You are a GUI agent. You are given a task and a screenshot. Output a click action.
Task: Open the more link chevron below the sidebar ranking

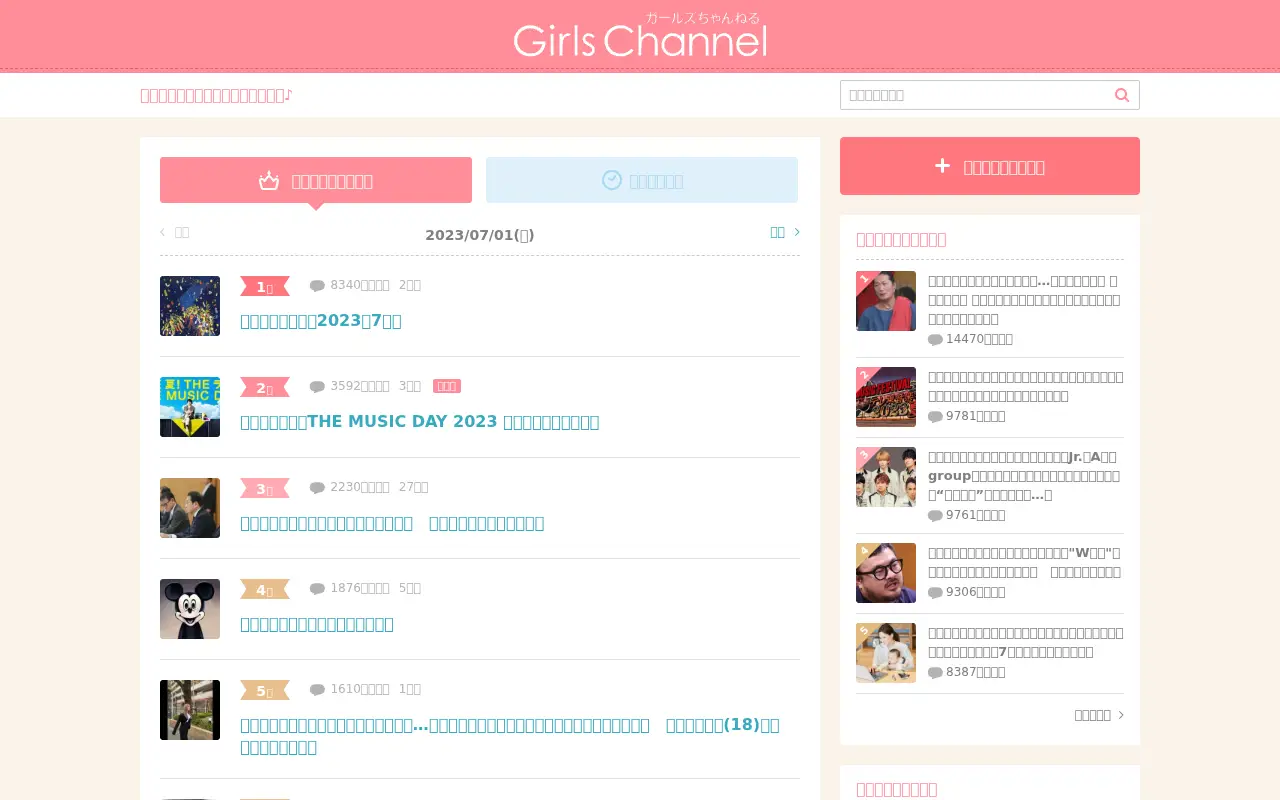(x=1121, y=715)
